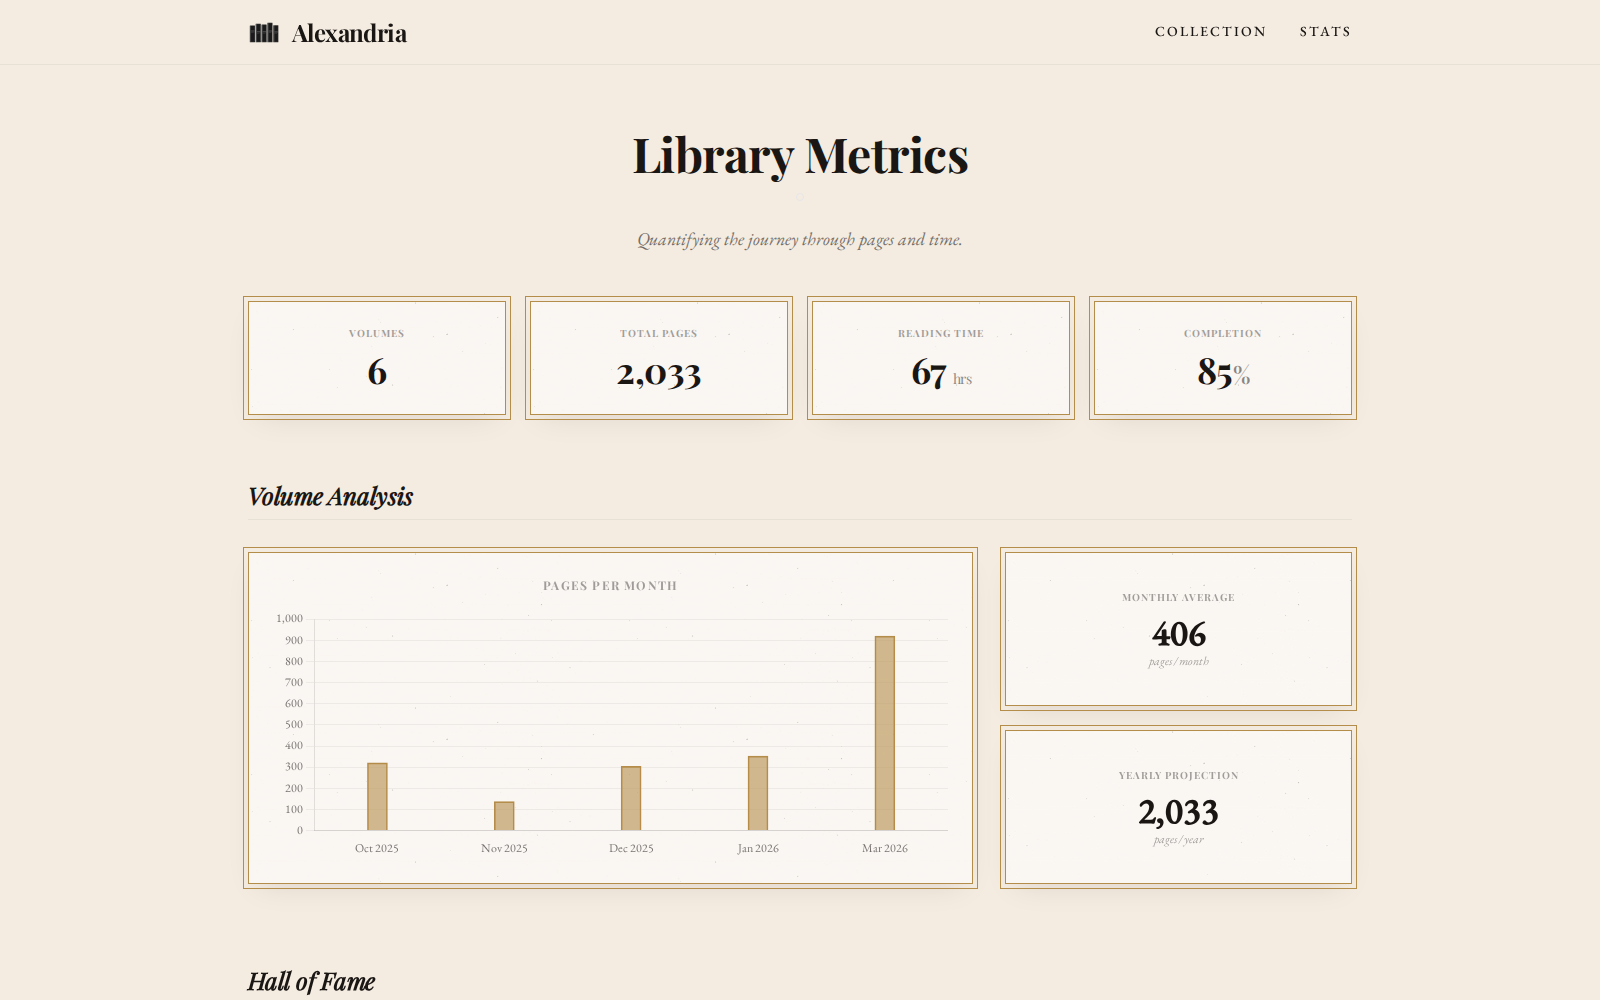Select the Volumes stat card

377,357
